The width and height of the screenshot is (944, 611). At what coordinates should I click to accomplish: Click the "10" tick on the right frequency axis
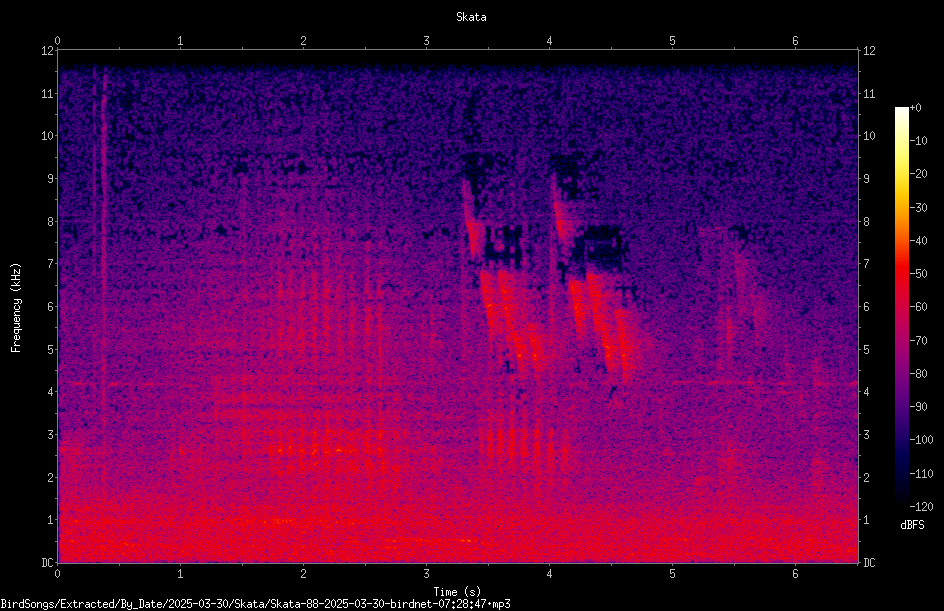[869, 136]
